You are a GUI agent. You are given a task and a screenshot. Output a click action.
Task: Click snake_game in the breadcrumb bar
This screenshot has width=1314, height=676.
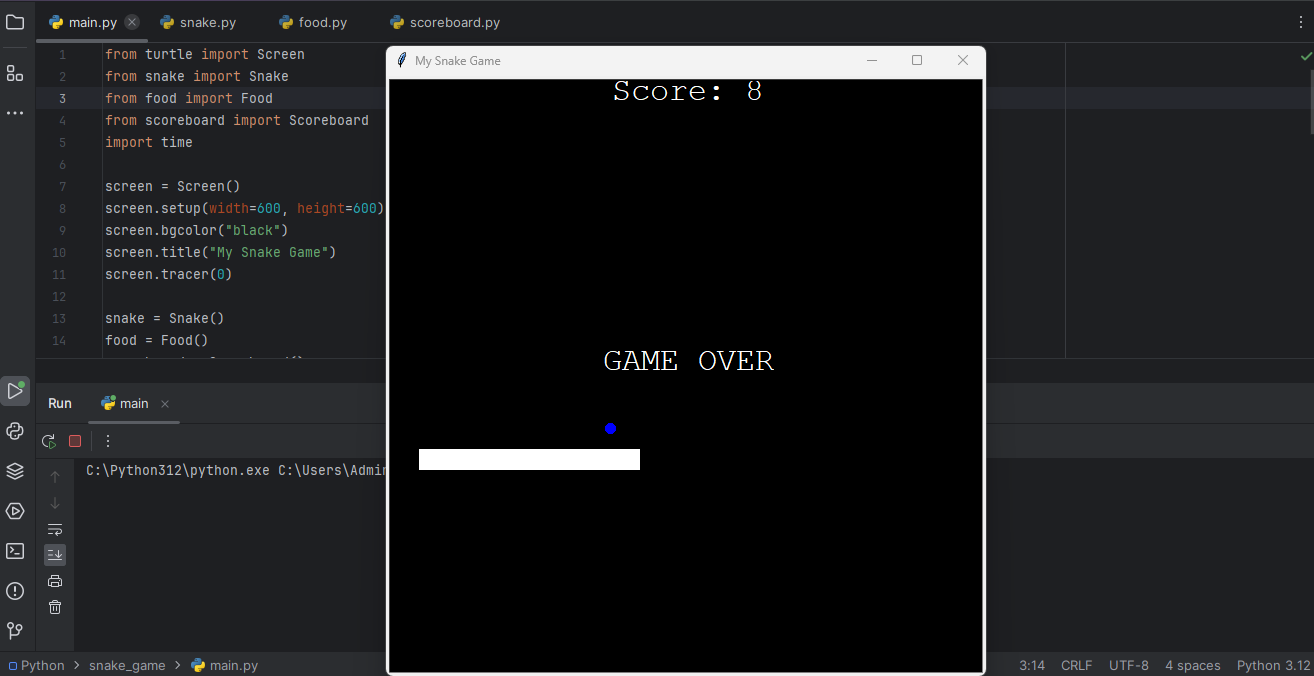click(127, 665)
